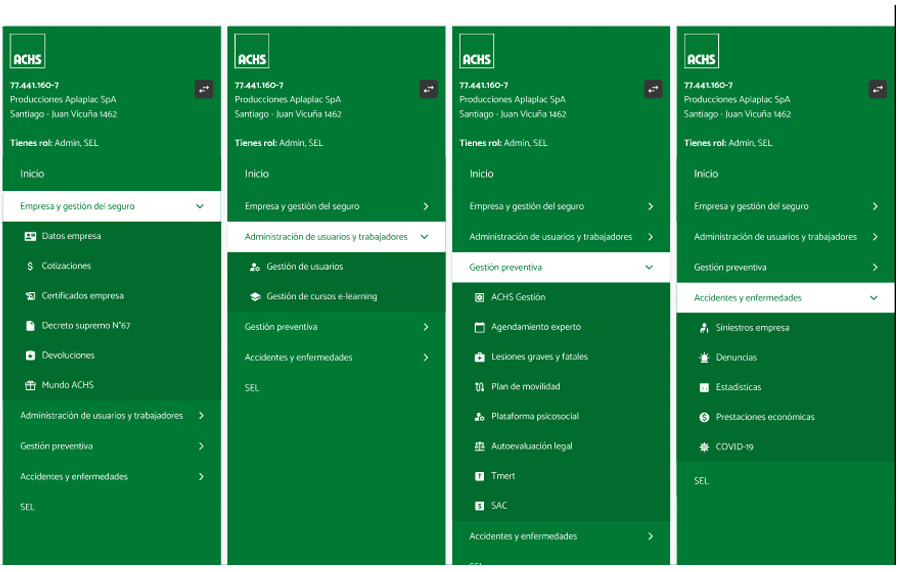Open the Mundo ACHS label

[x=67, y=386]
